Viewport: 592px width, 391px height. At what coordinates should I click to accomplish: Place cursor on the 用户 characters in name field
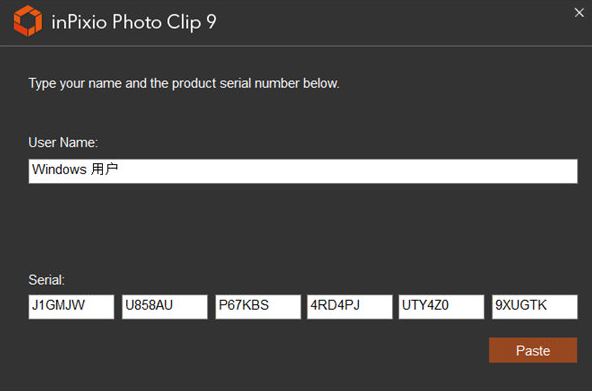104,169
